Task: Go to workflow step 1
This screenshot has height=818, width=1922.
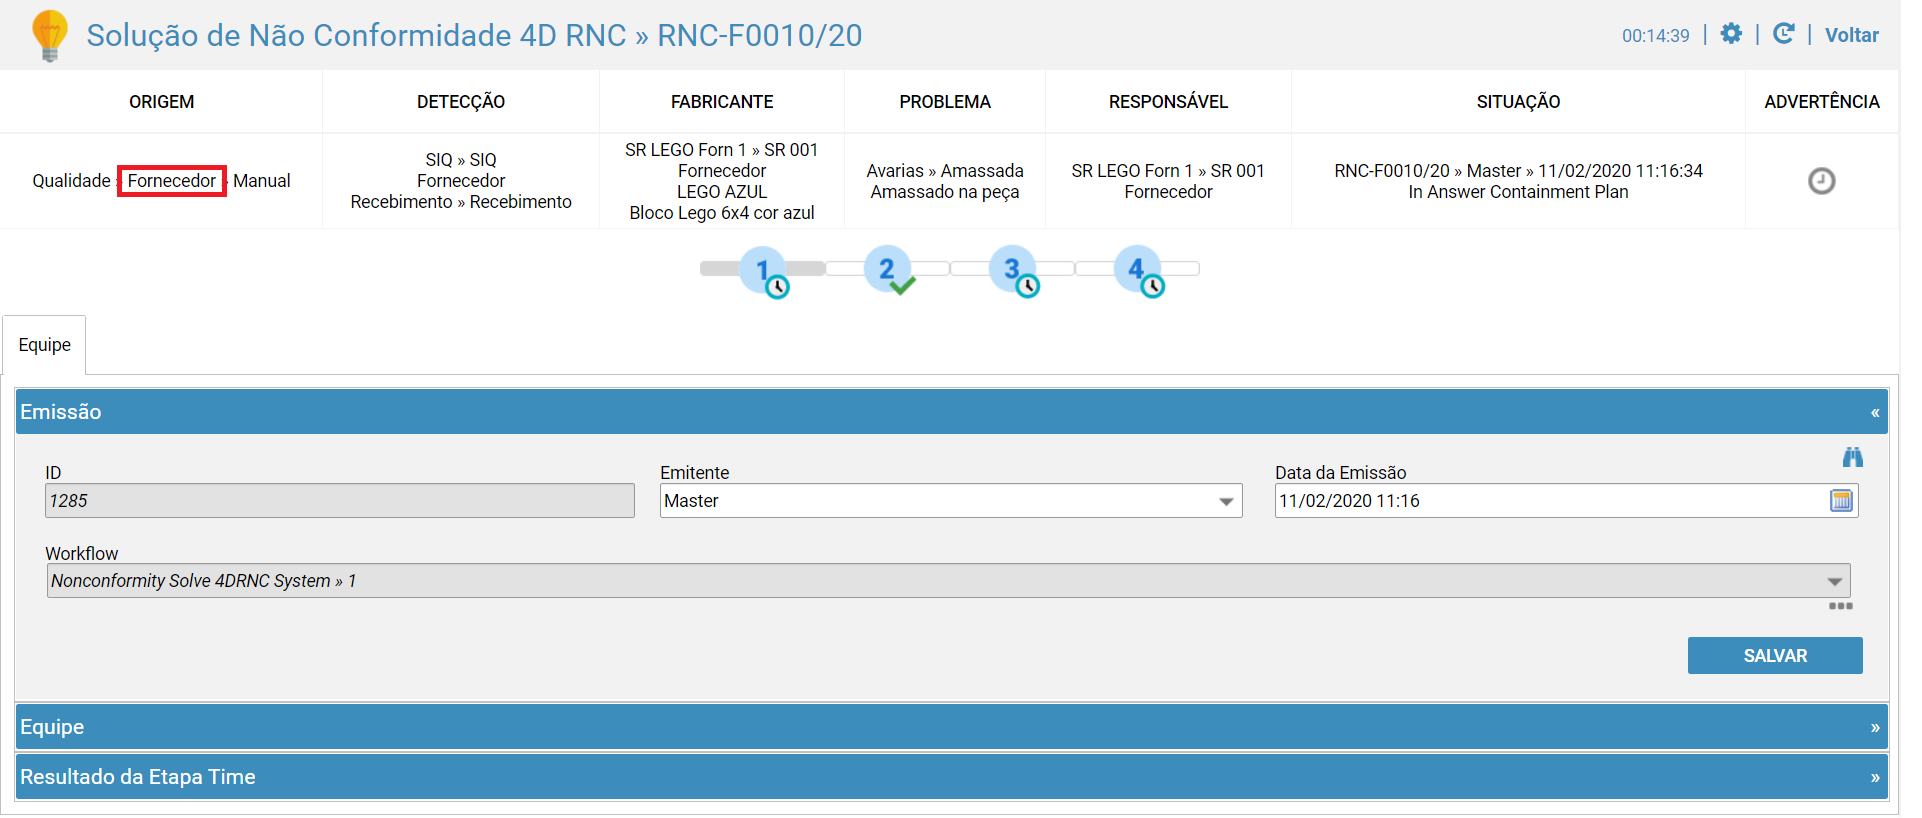Action: pyautogui.click(x=765, y=271)
